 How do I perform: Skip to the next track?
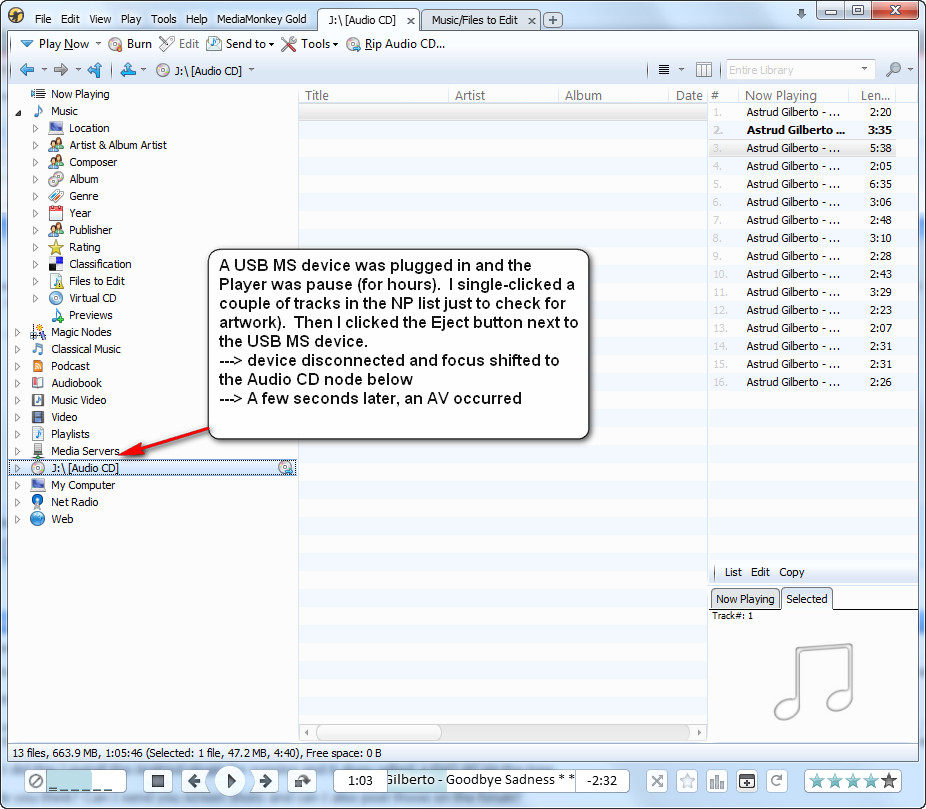[266, 781]
